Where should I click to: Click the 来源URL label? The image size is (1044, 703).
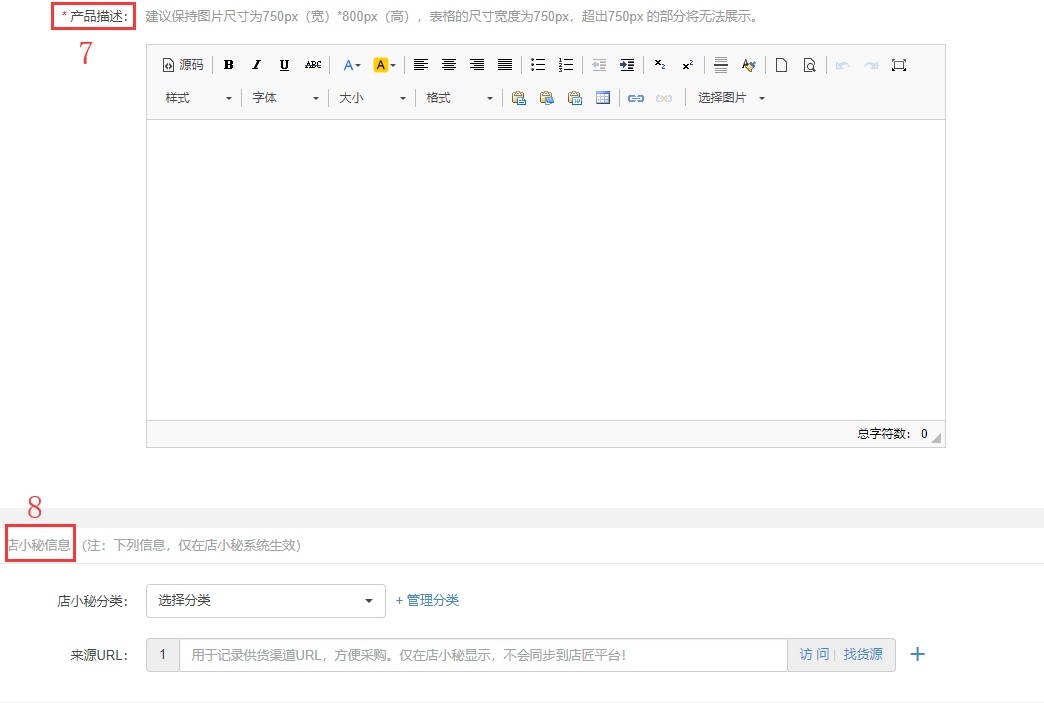99,655
